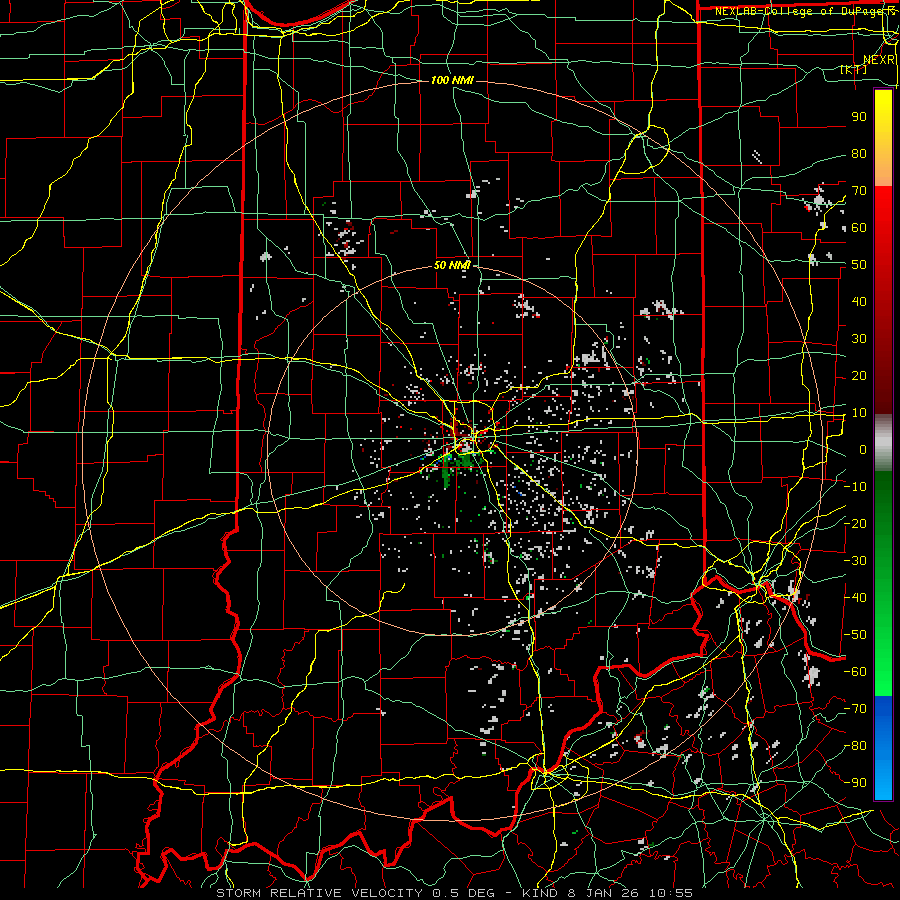Click the "10:55" timestamp in caption

[671, 893]
